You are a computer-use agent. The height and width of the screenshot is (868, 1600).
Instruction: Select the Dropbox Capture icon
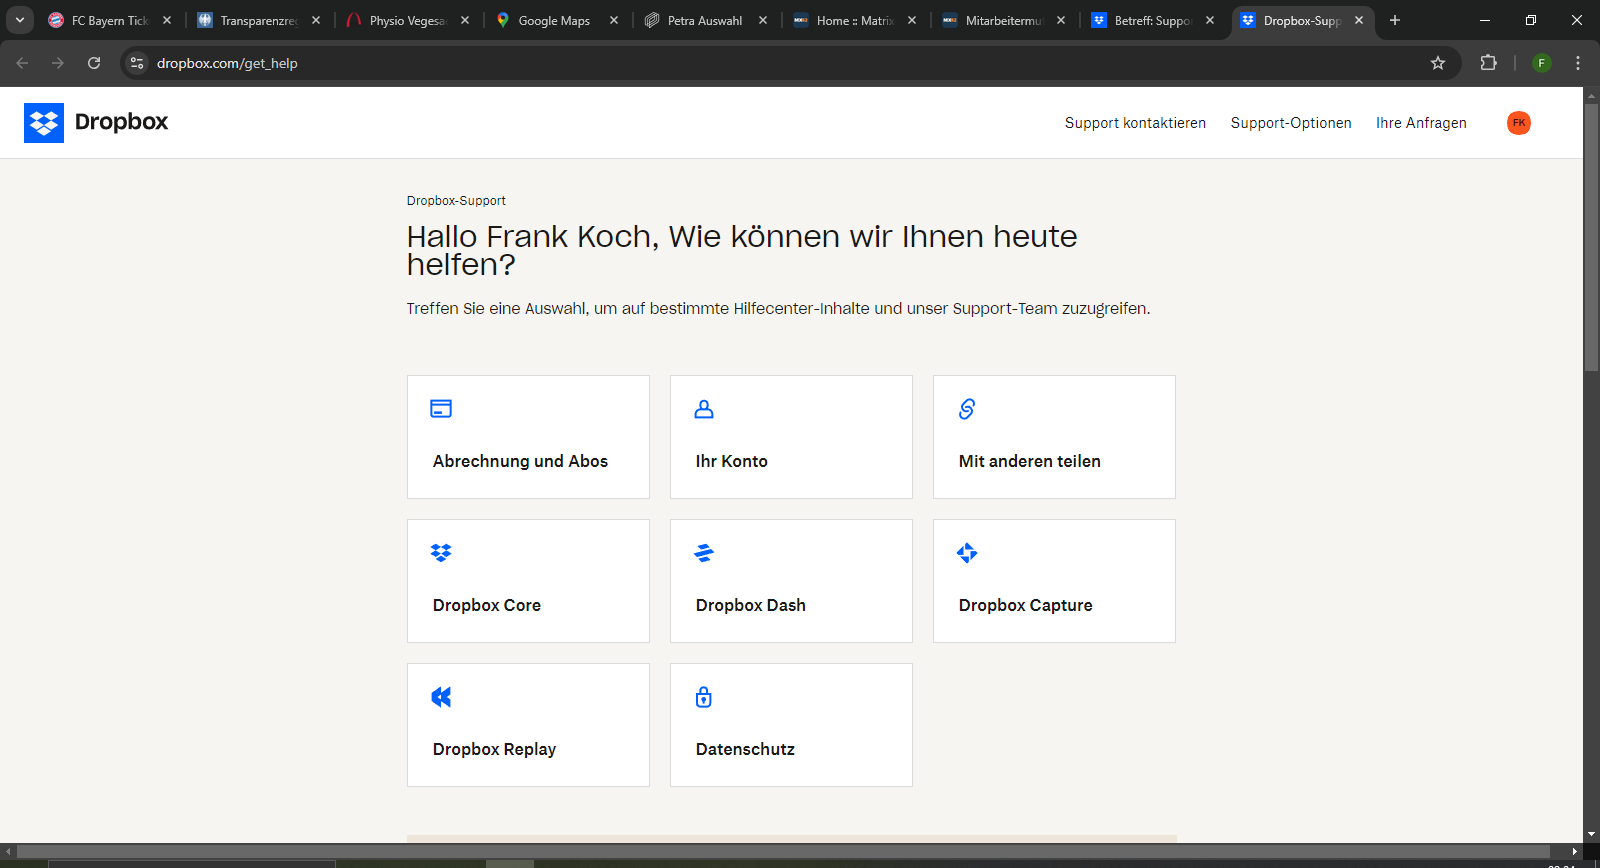(x=967, y=553)
